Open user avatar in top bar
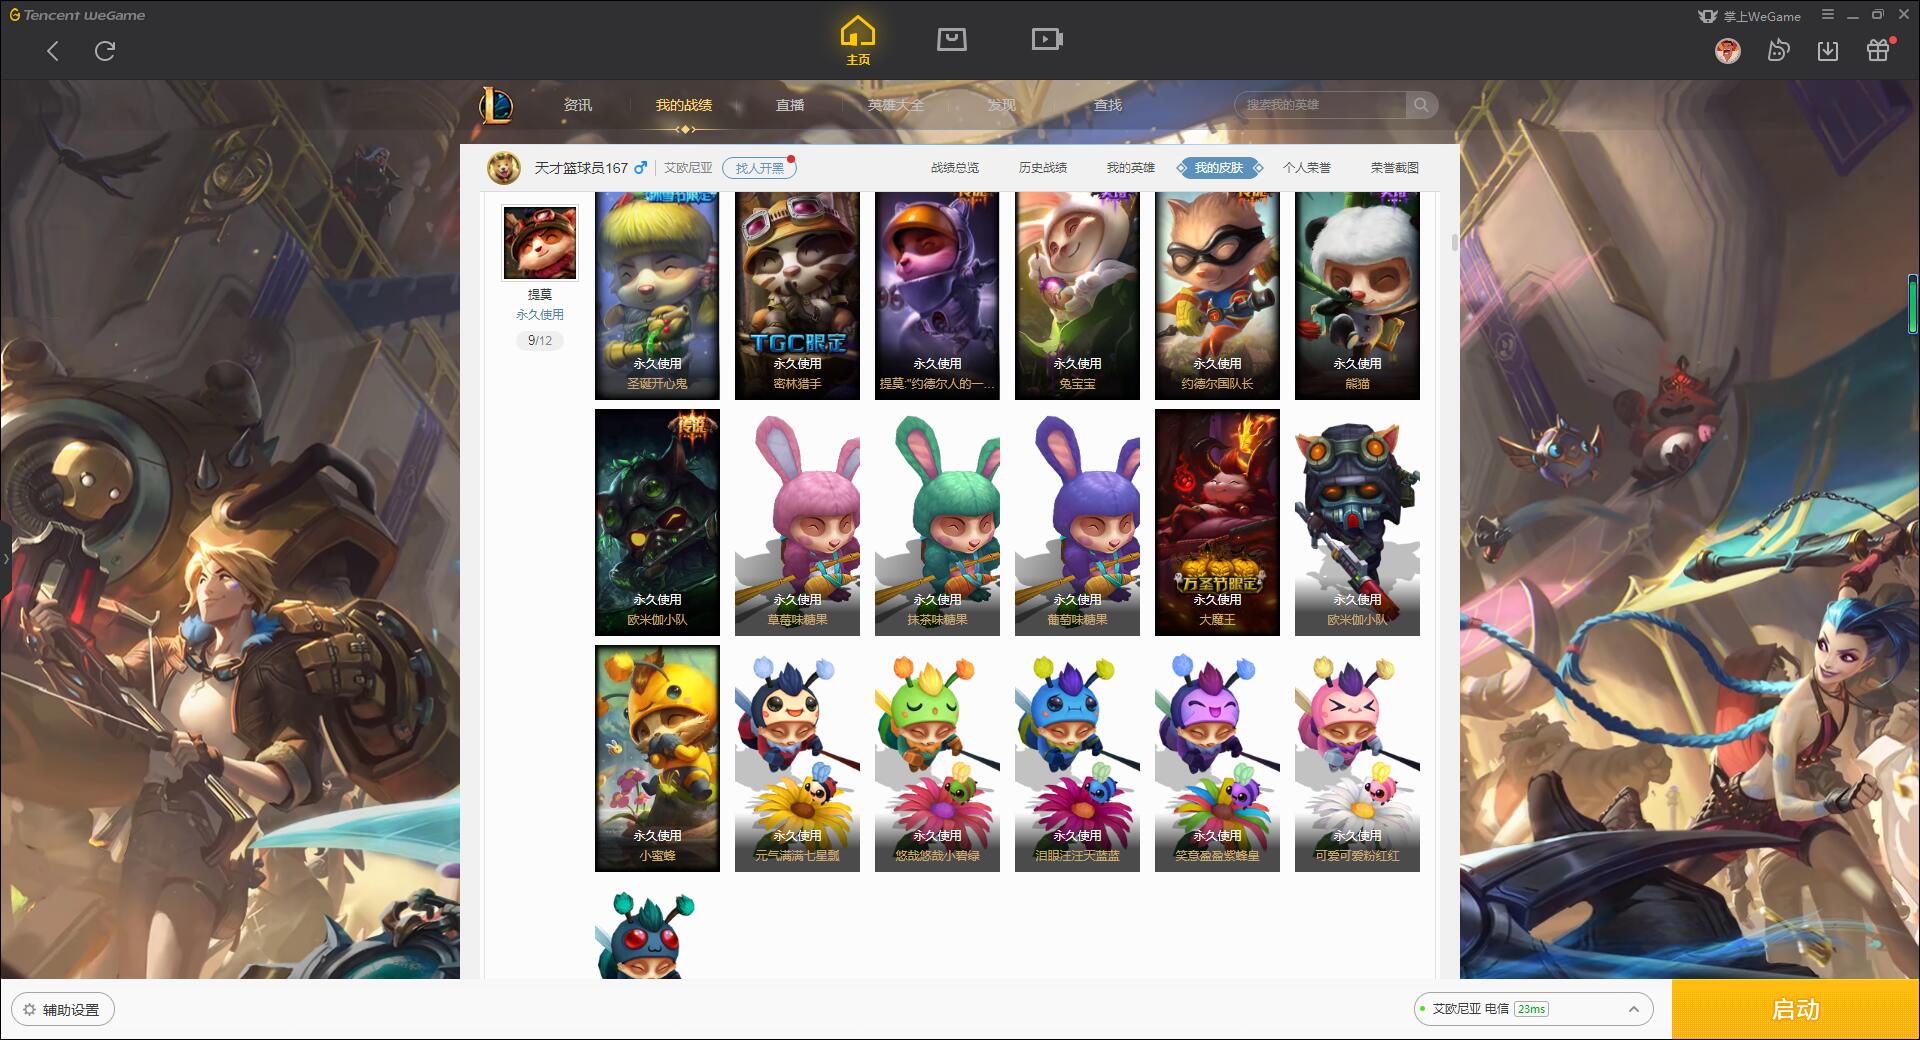This screenshot has height=1040, width=1920. [1727, 50]
